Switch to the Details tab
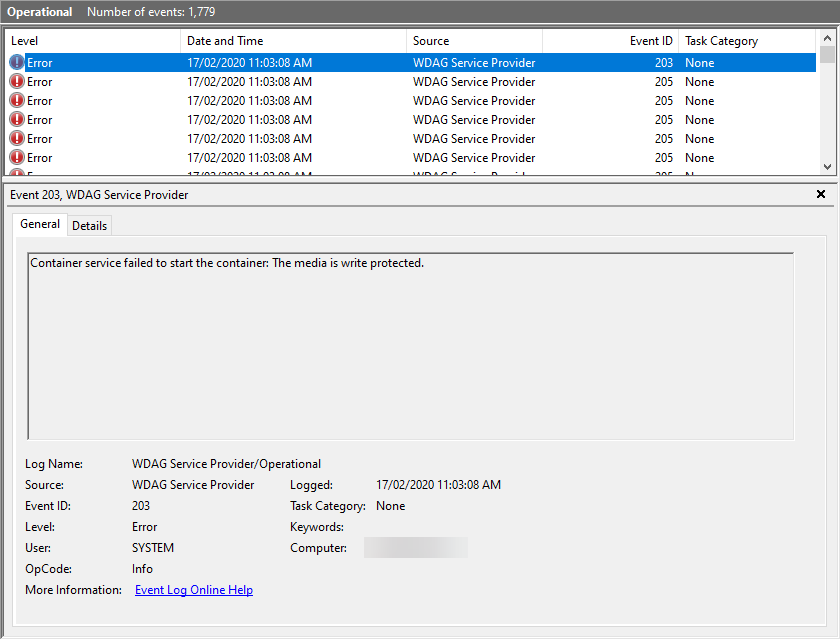840x640 pixels. 89,226
